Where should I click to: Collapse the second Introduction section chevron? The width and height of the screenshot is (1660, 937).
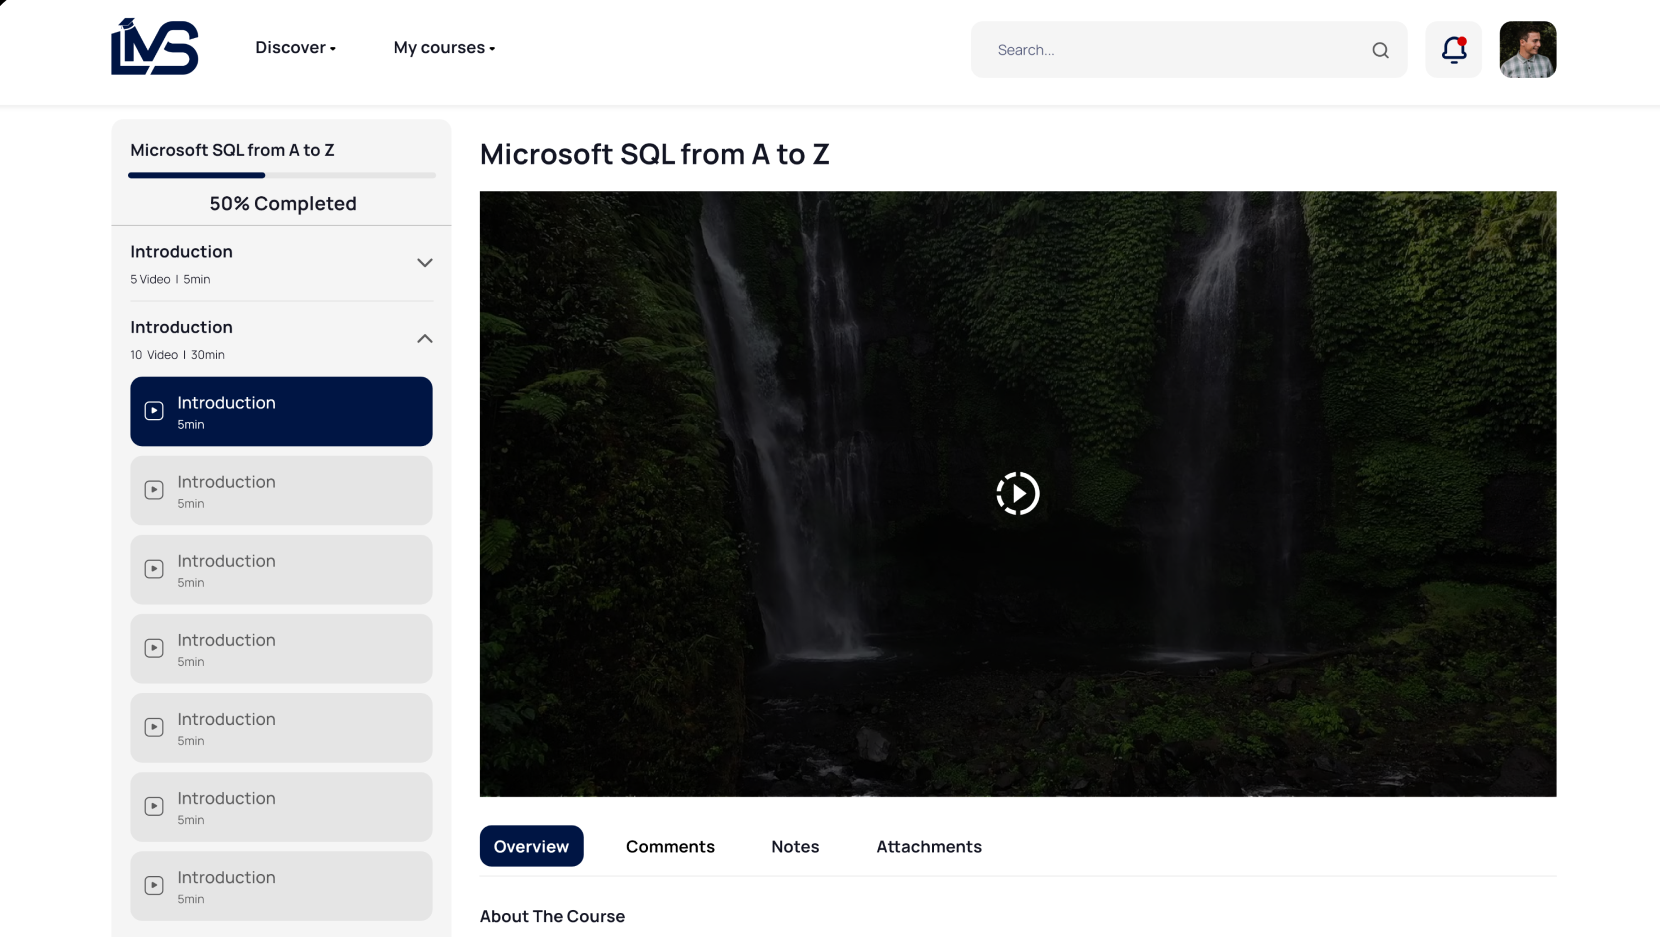pos(424,339)
